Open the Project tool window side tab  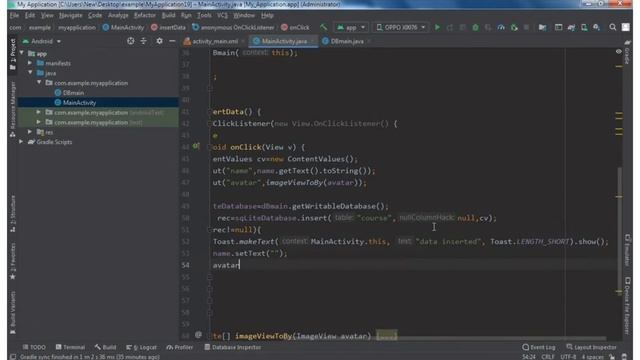(13, 54)
